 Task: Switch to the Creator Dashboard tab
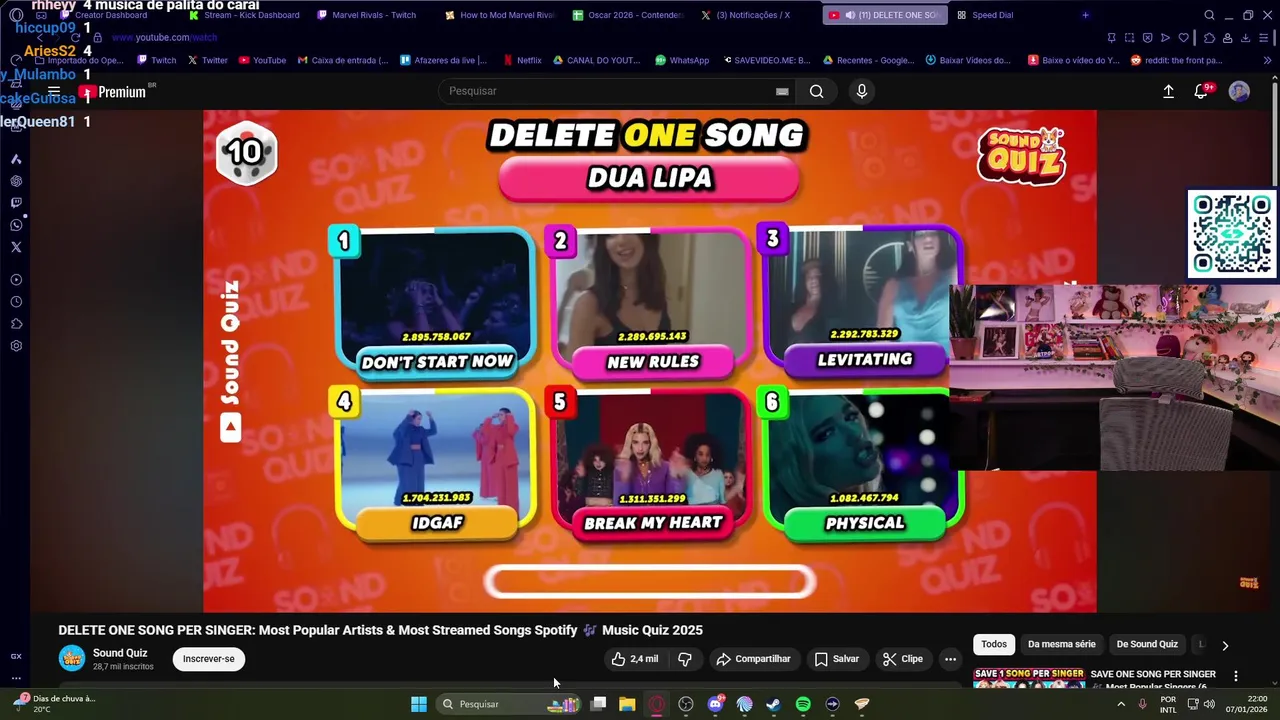(104, 15)
